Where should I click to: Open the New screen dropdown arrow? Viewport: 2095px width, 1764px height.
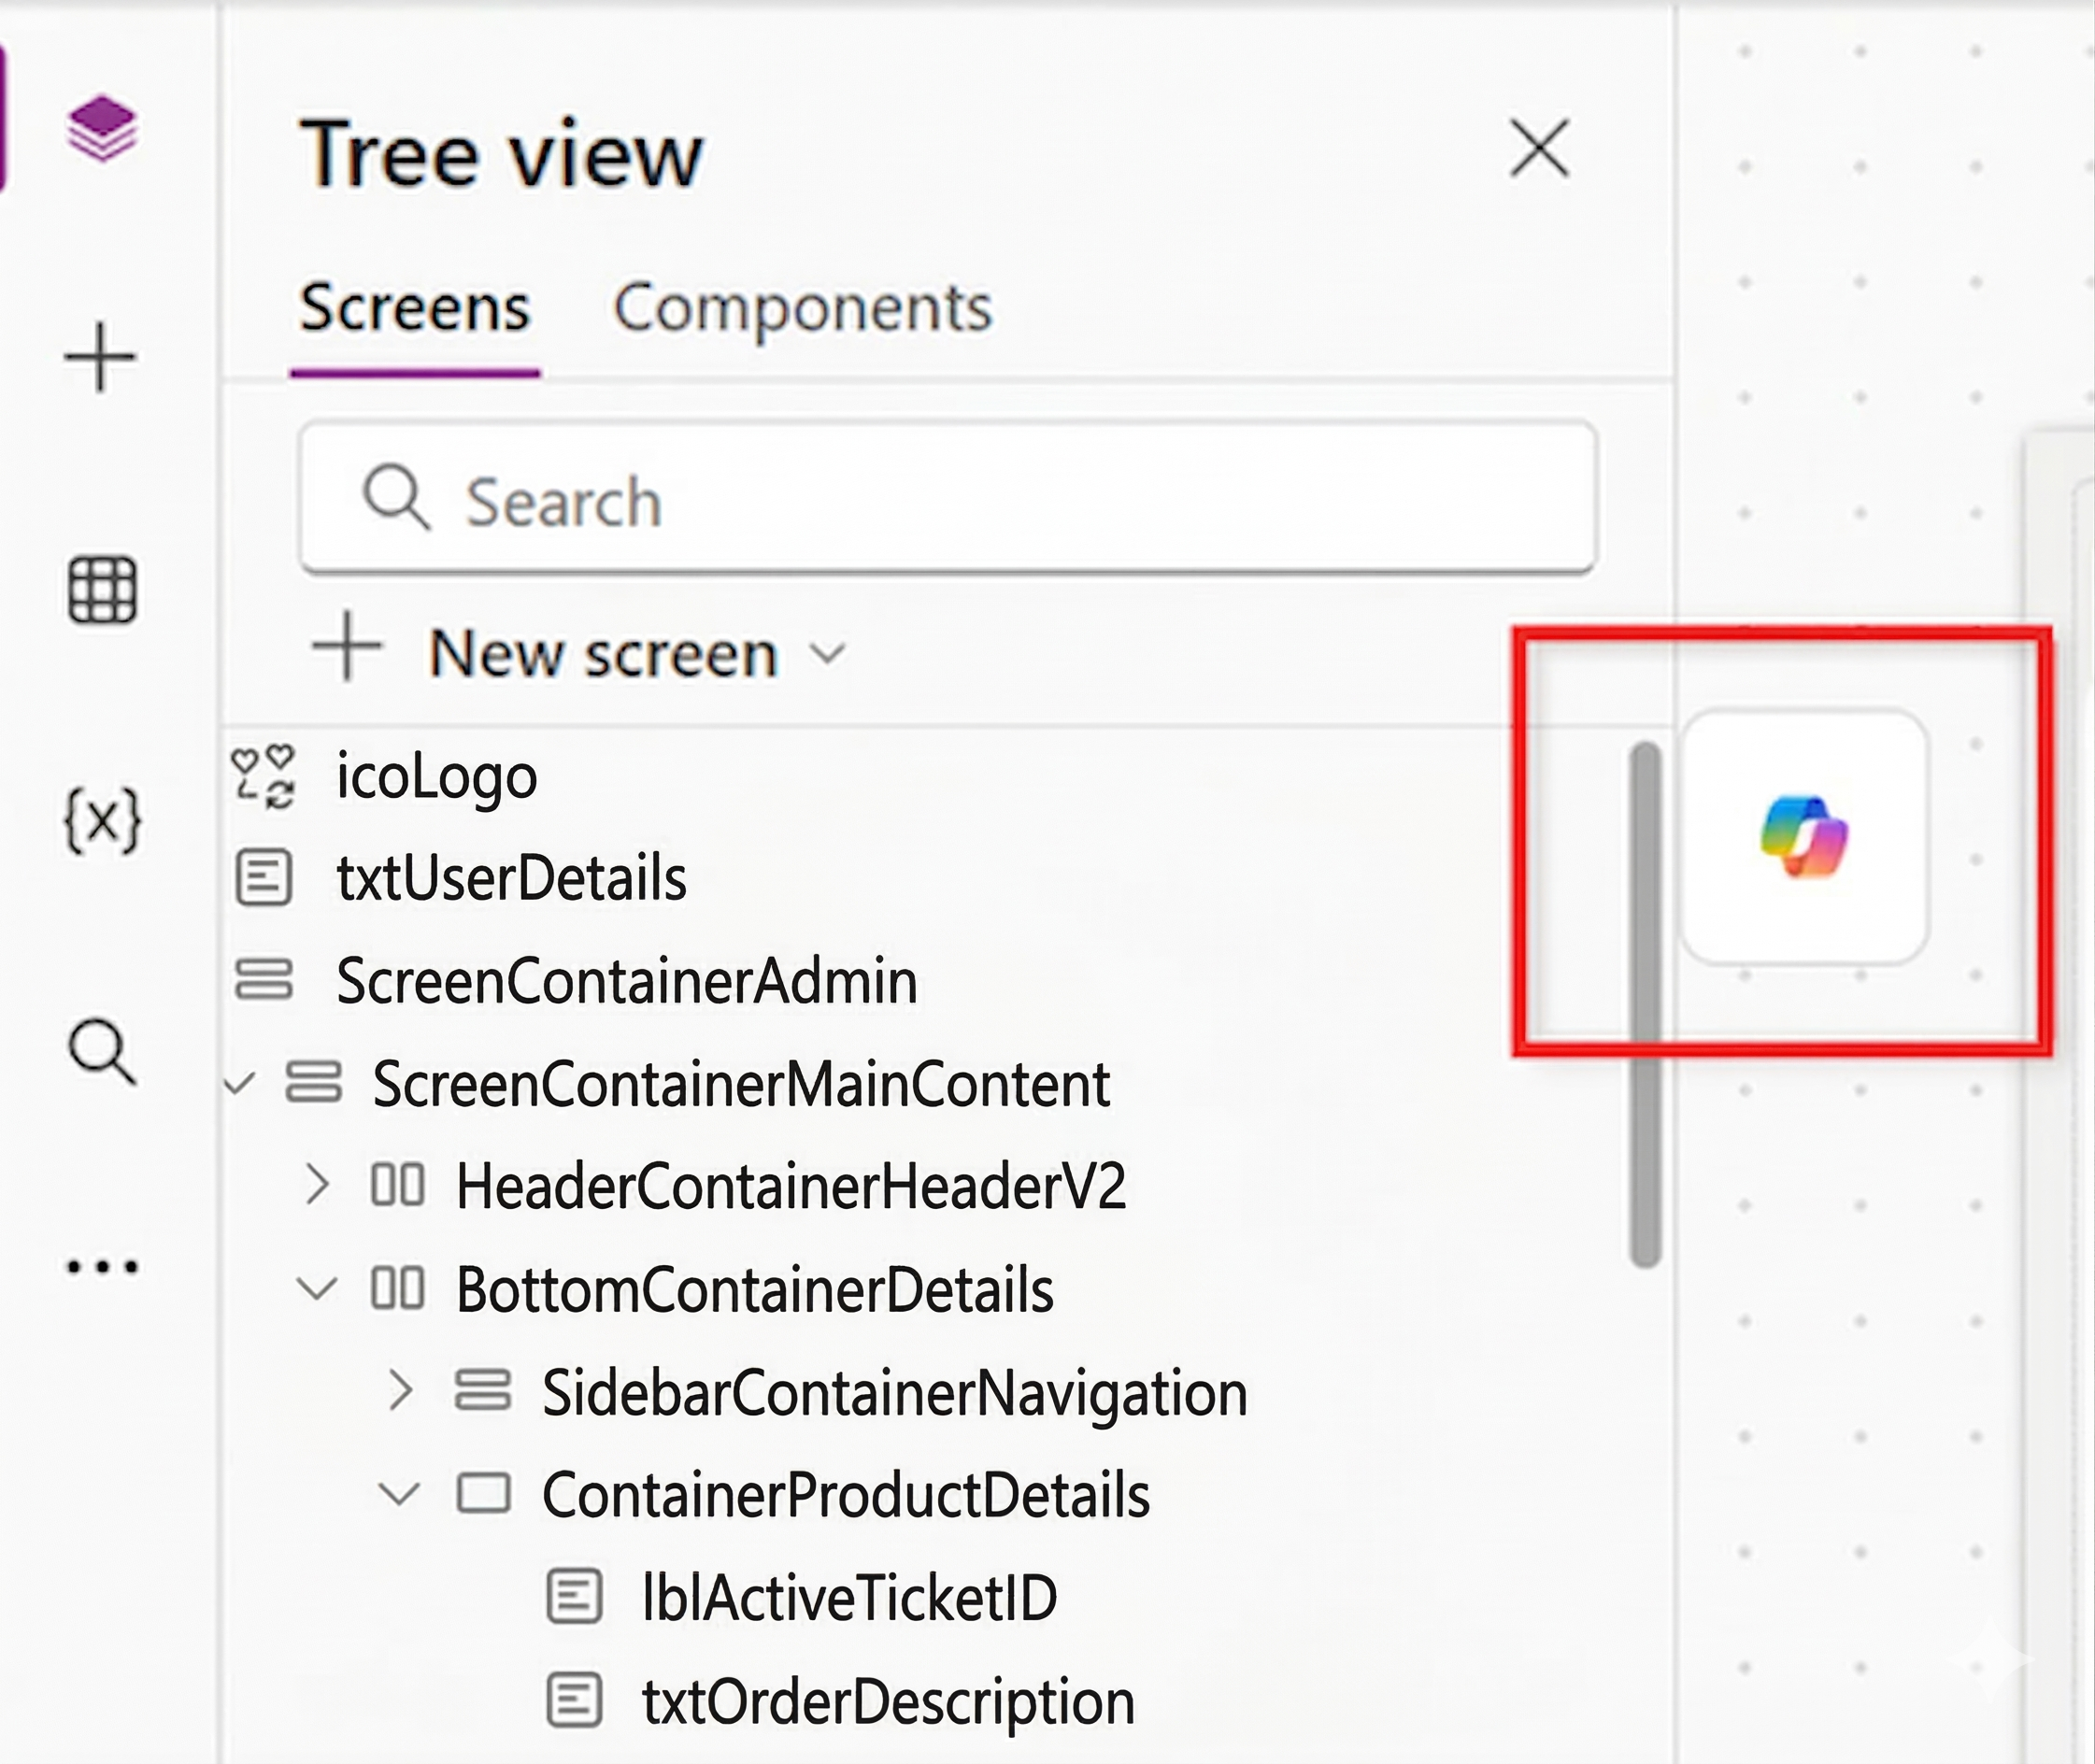pyautogui.click(x=828, y=655)
